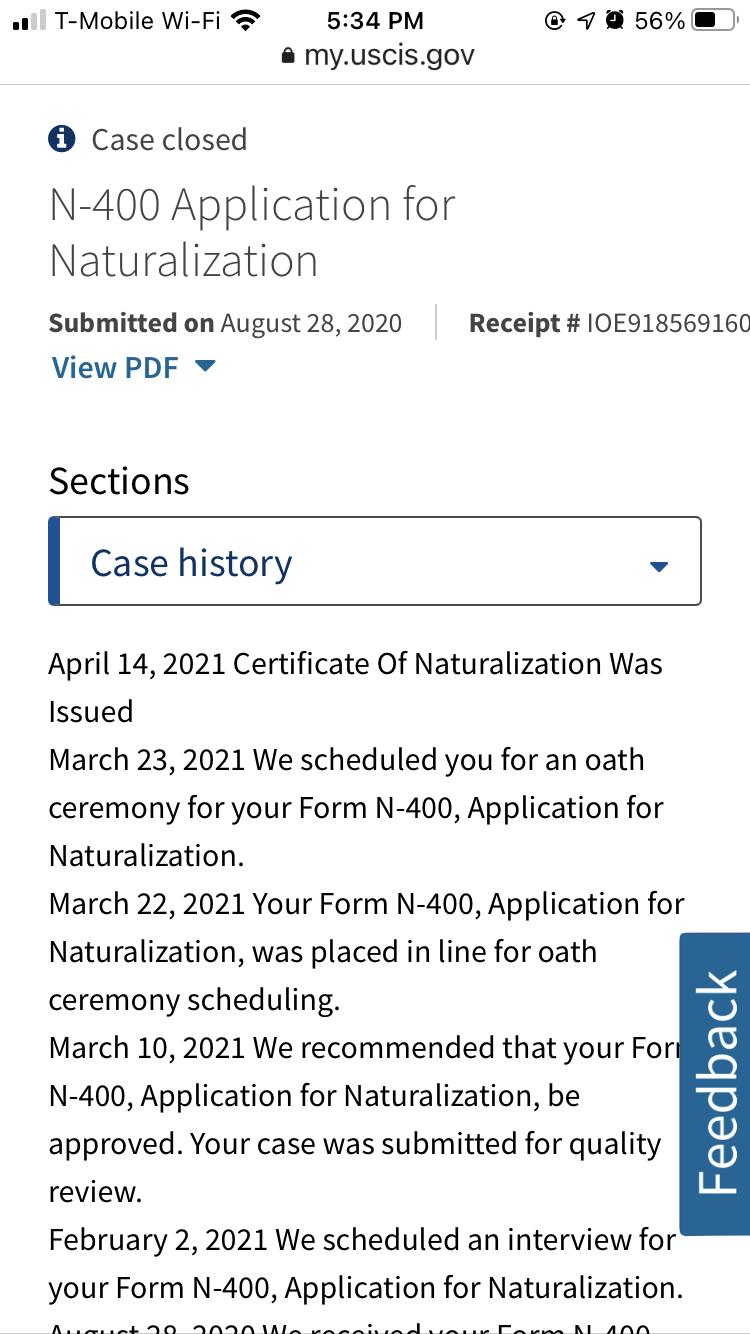Tap the February 2, 2021 interview scheduled entry
The height and width of the screenshot is (1334, 750).
(366, 1264)
